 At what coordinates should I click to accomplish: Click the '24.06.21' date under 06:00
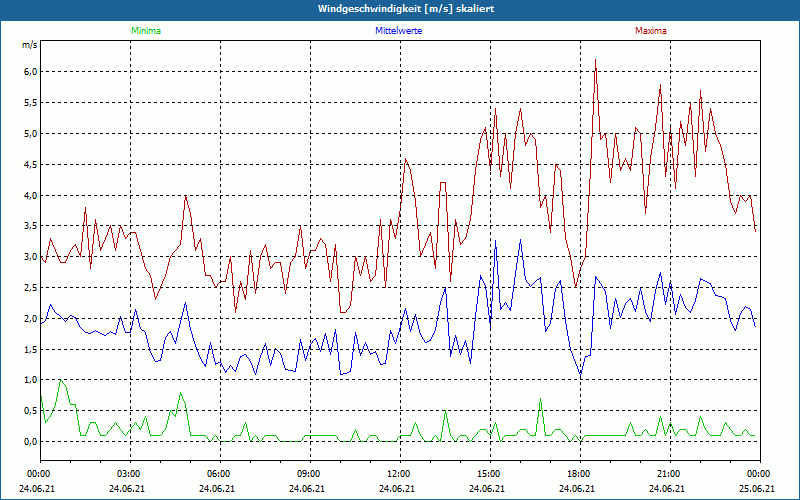tap(218, 488)
